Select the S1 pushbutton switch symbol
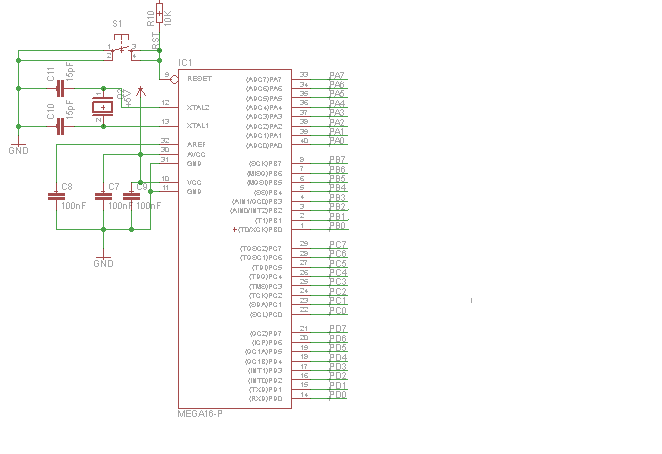 122,50
